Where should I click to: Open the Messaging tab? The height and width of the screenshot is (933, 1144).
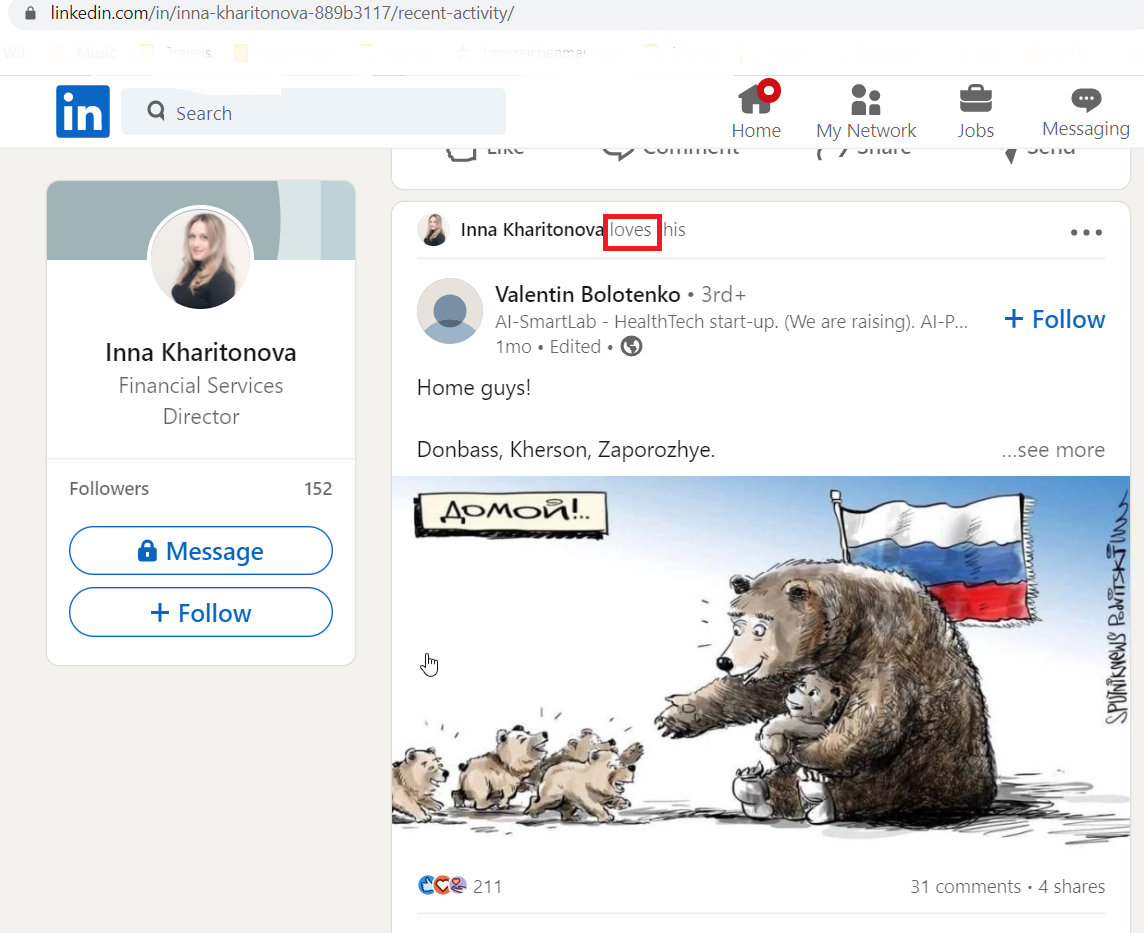coord(1086,111)
